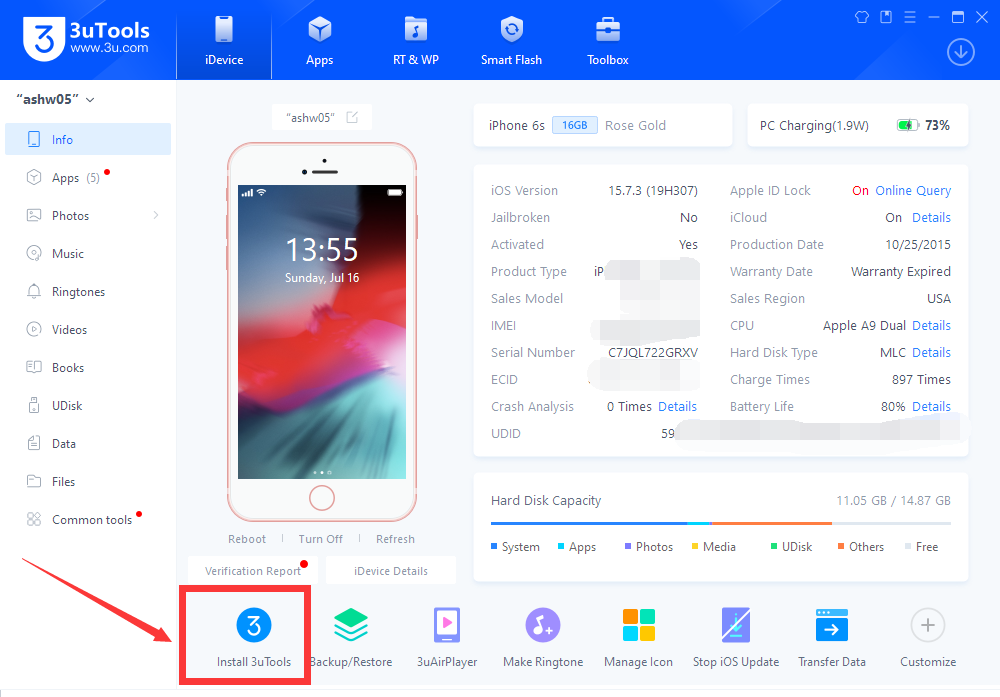Open Photos in the sidebar

[88, 216]
